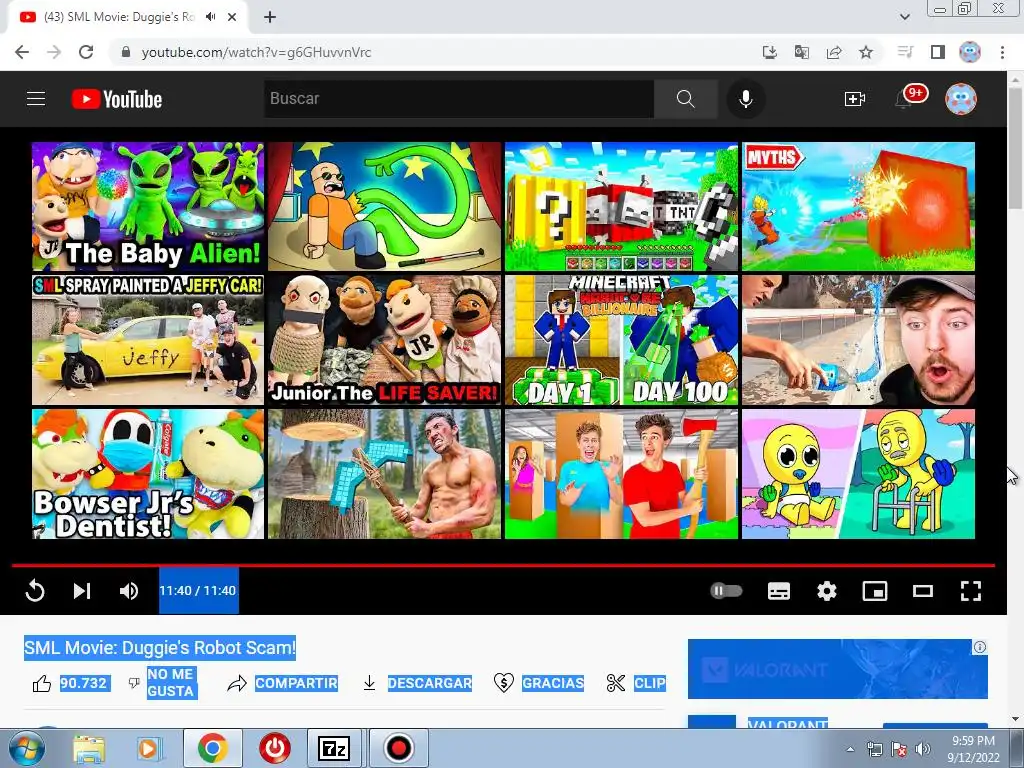The image size is (1024, 768).
Task: Click install/download page icon in address bar
Action: (770, 52)
